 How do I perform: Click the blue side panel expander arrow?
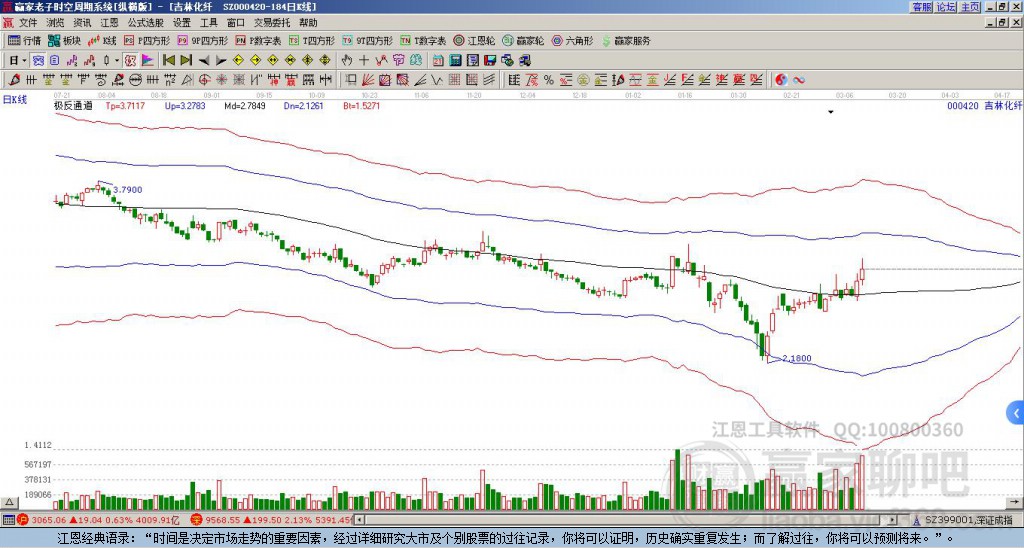[1016, 413]
